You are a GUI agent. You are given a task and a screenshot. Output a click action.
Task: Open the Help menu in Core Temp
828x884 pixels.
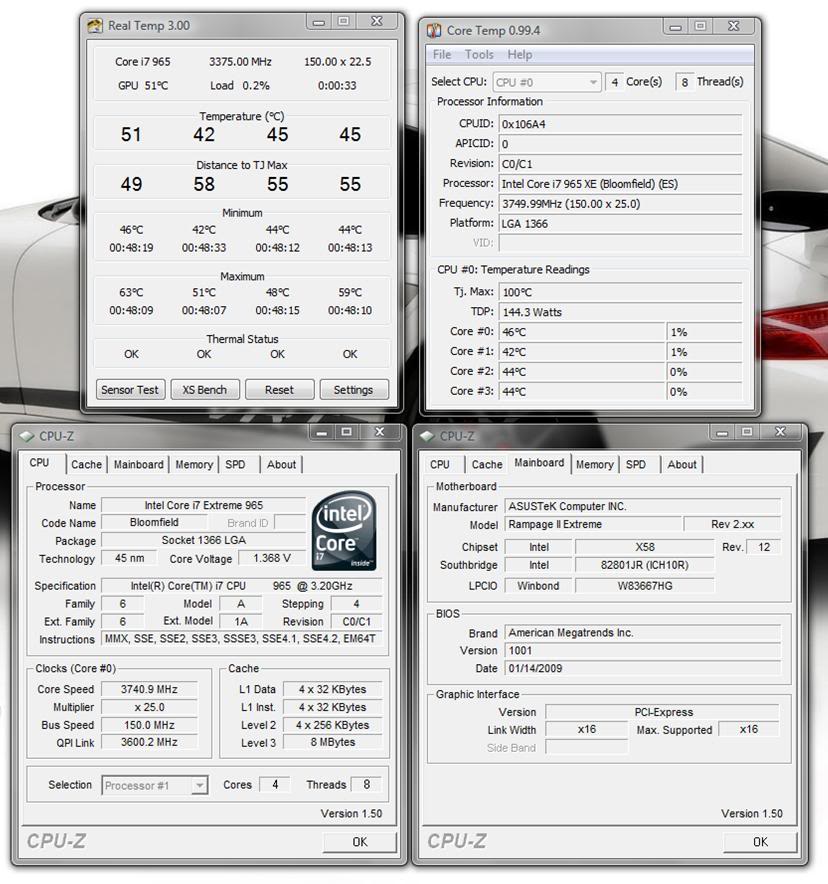(x=519, y=55)
